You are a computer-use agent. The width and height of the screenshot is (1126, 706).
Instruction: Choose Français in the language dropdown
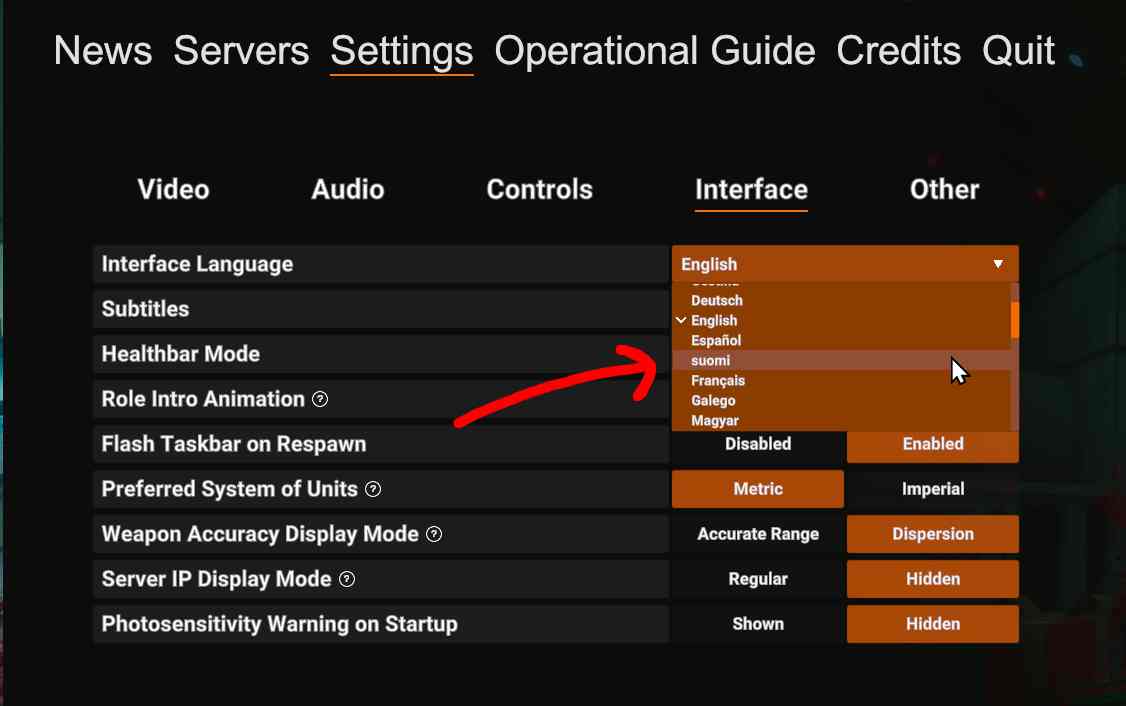[x=718, y=380]
